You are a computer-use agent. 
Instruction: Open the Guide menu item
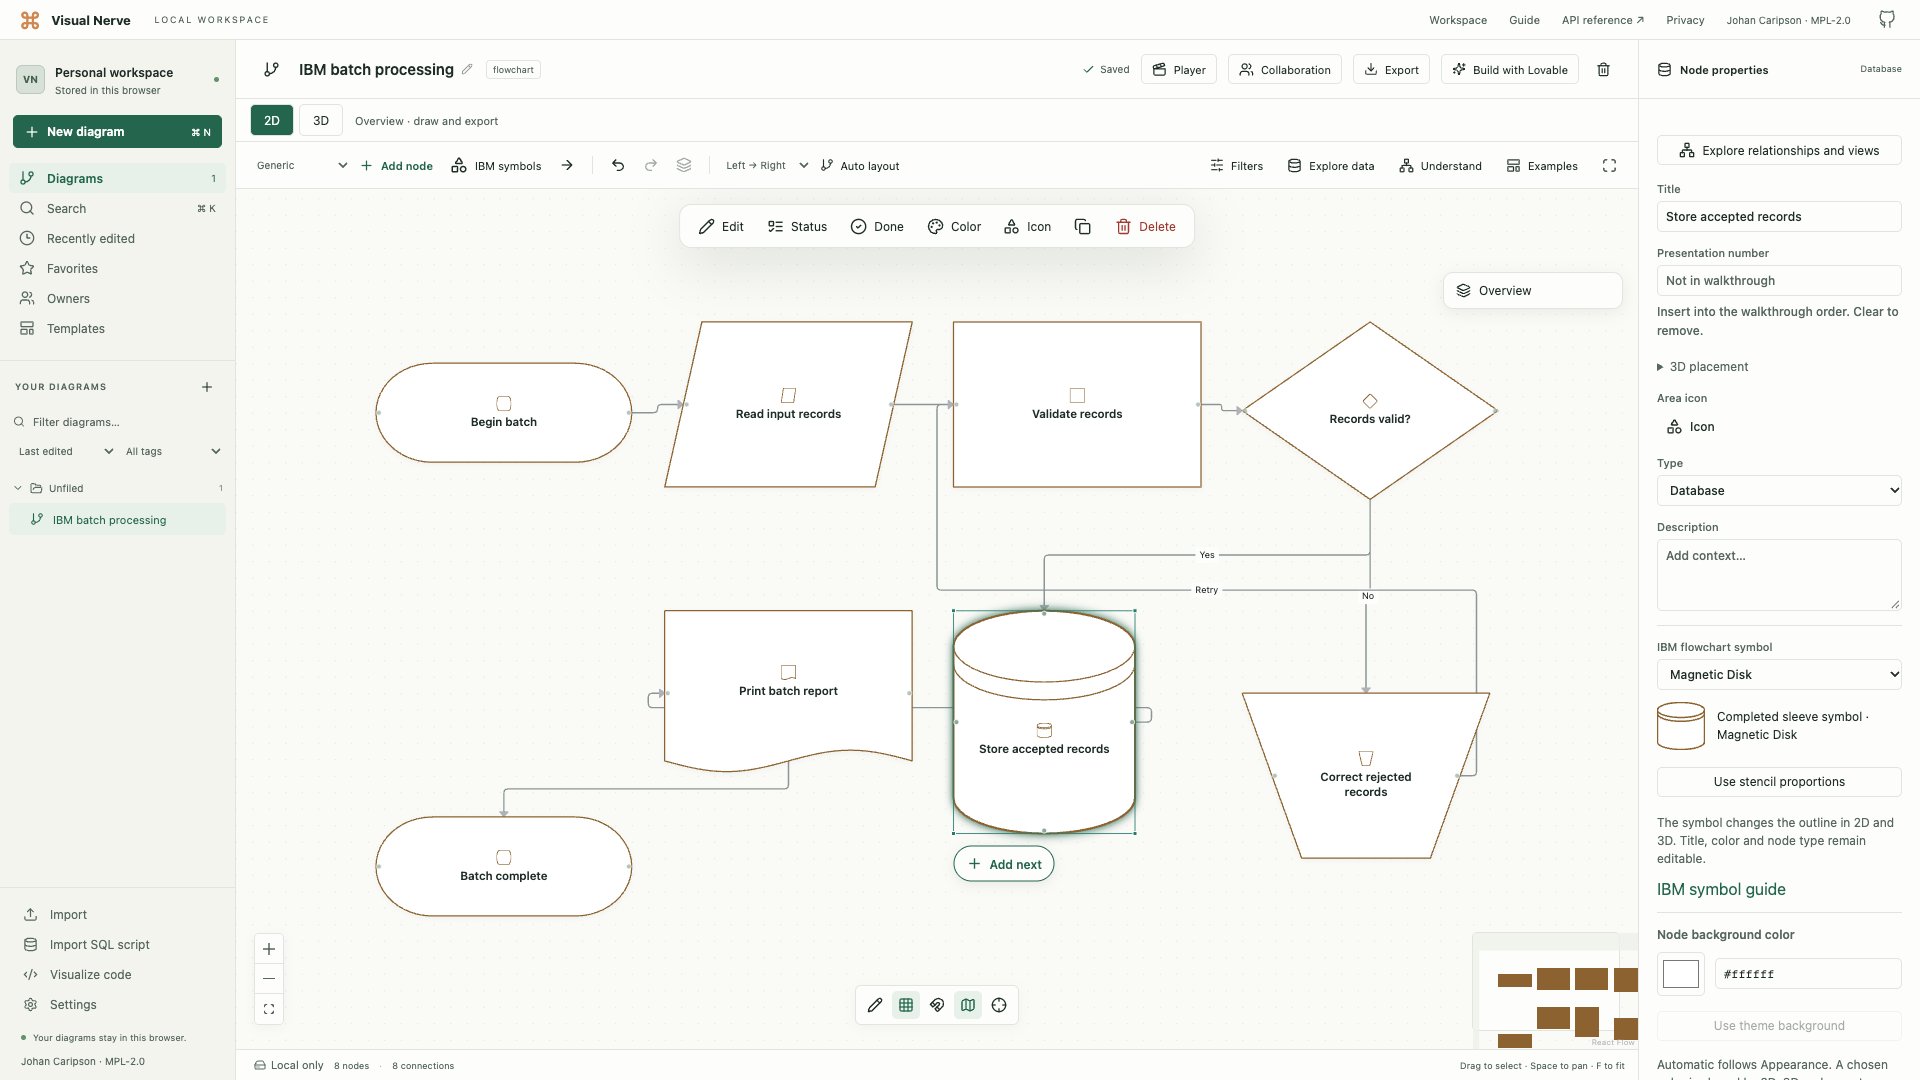tap(1524, 20)
